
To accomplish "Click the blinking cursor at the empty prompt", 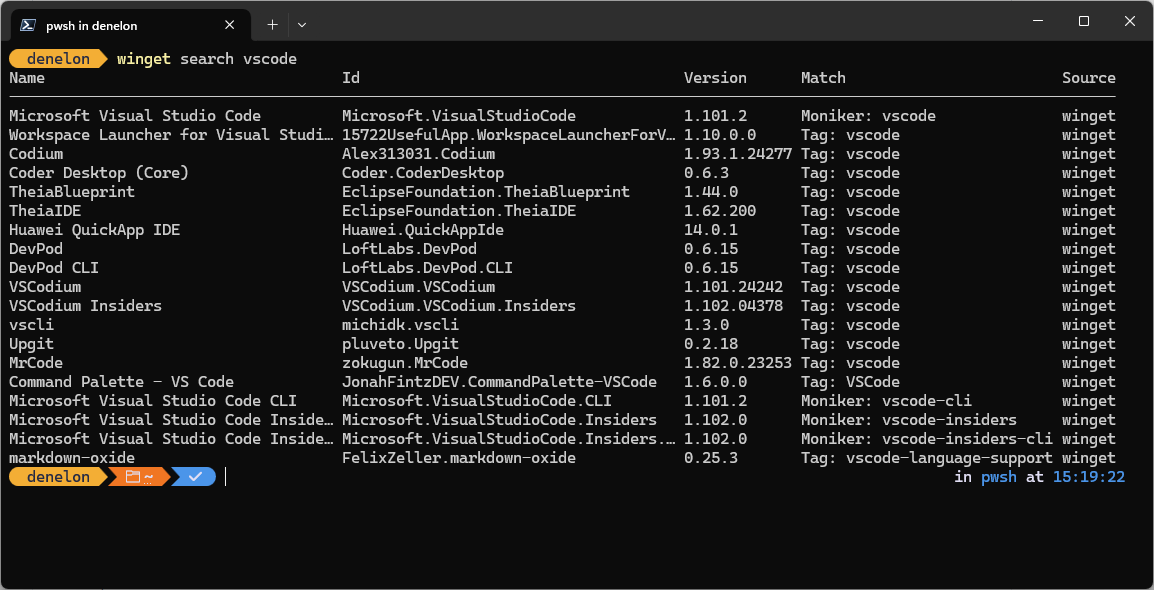I will 226,477.
